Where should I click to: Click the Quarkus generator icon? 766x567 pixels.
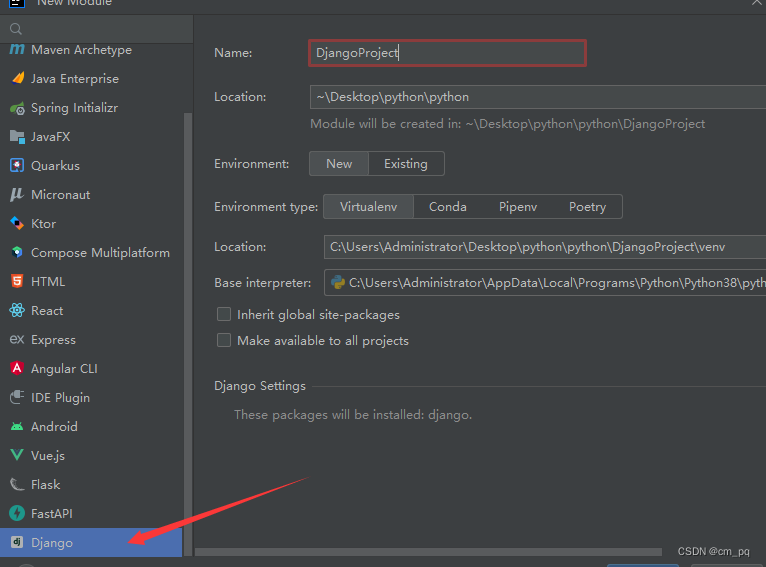(17, 166)
